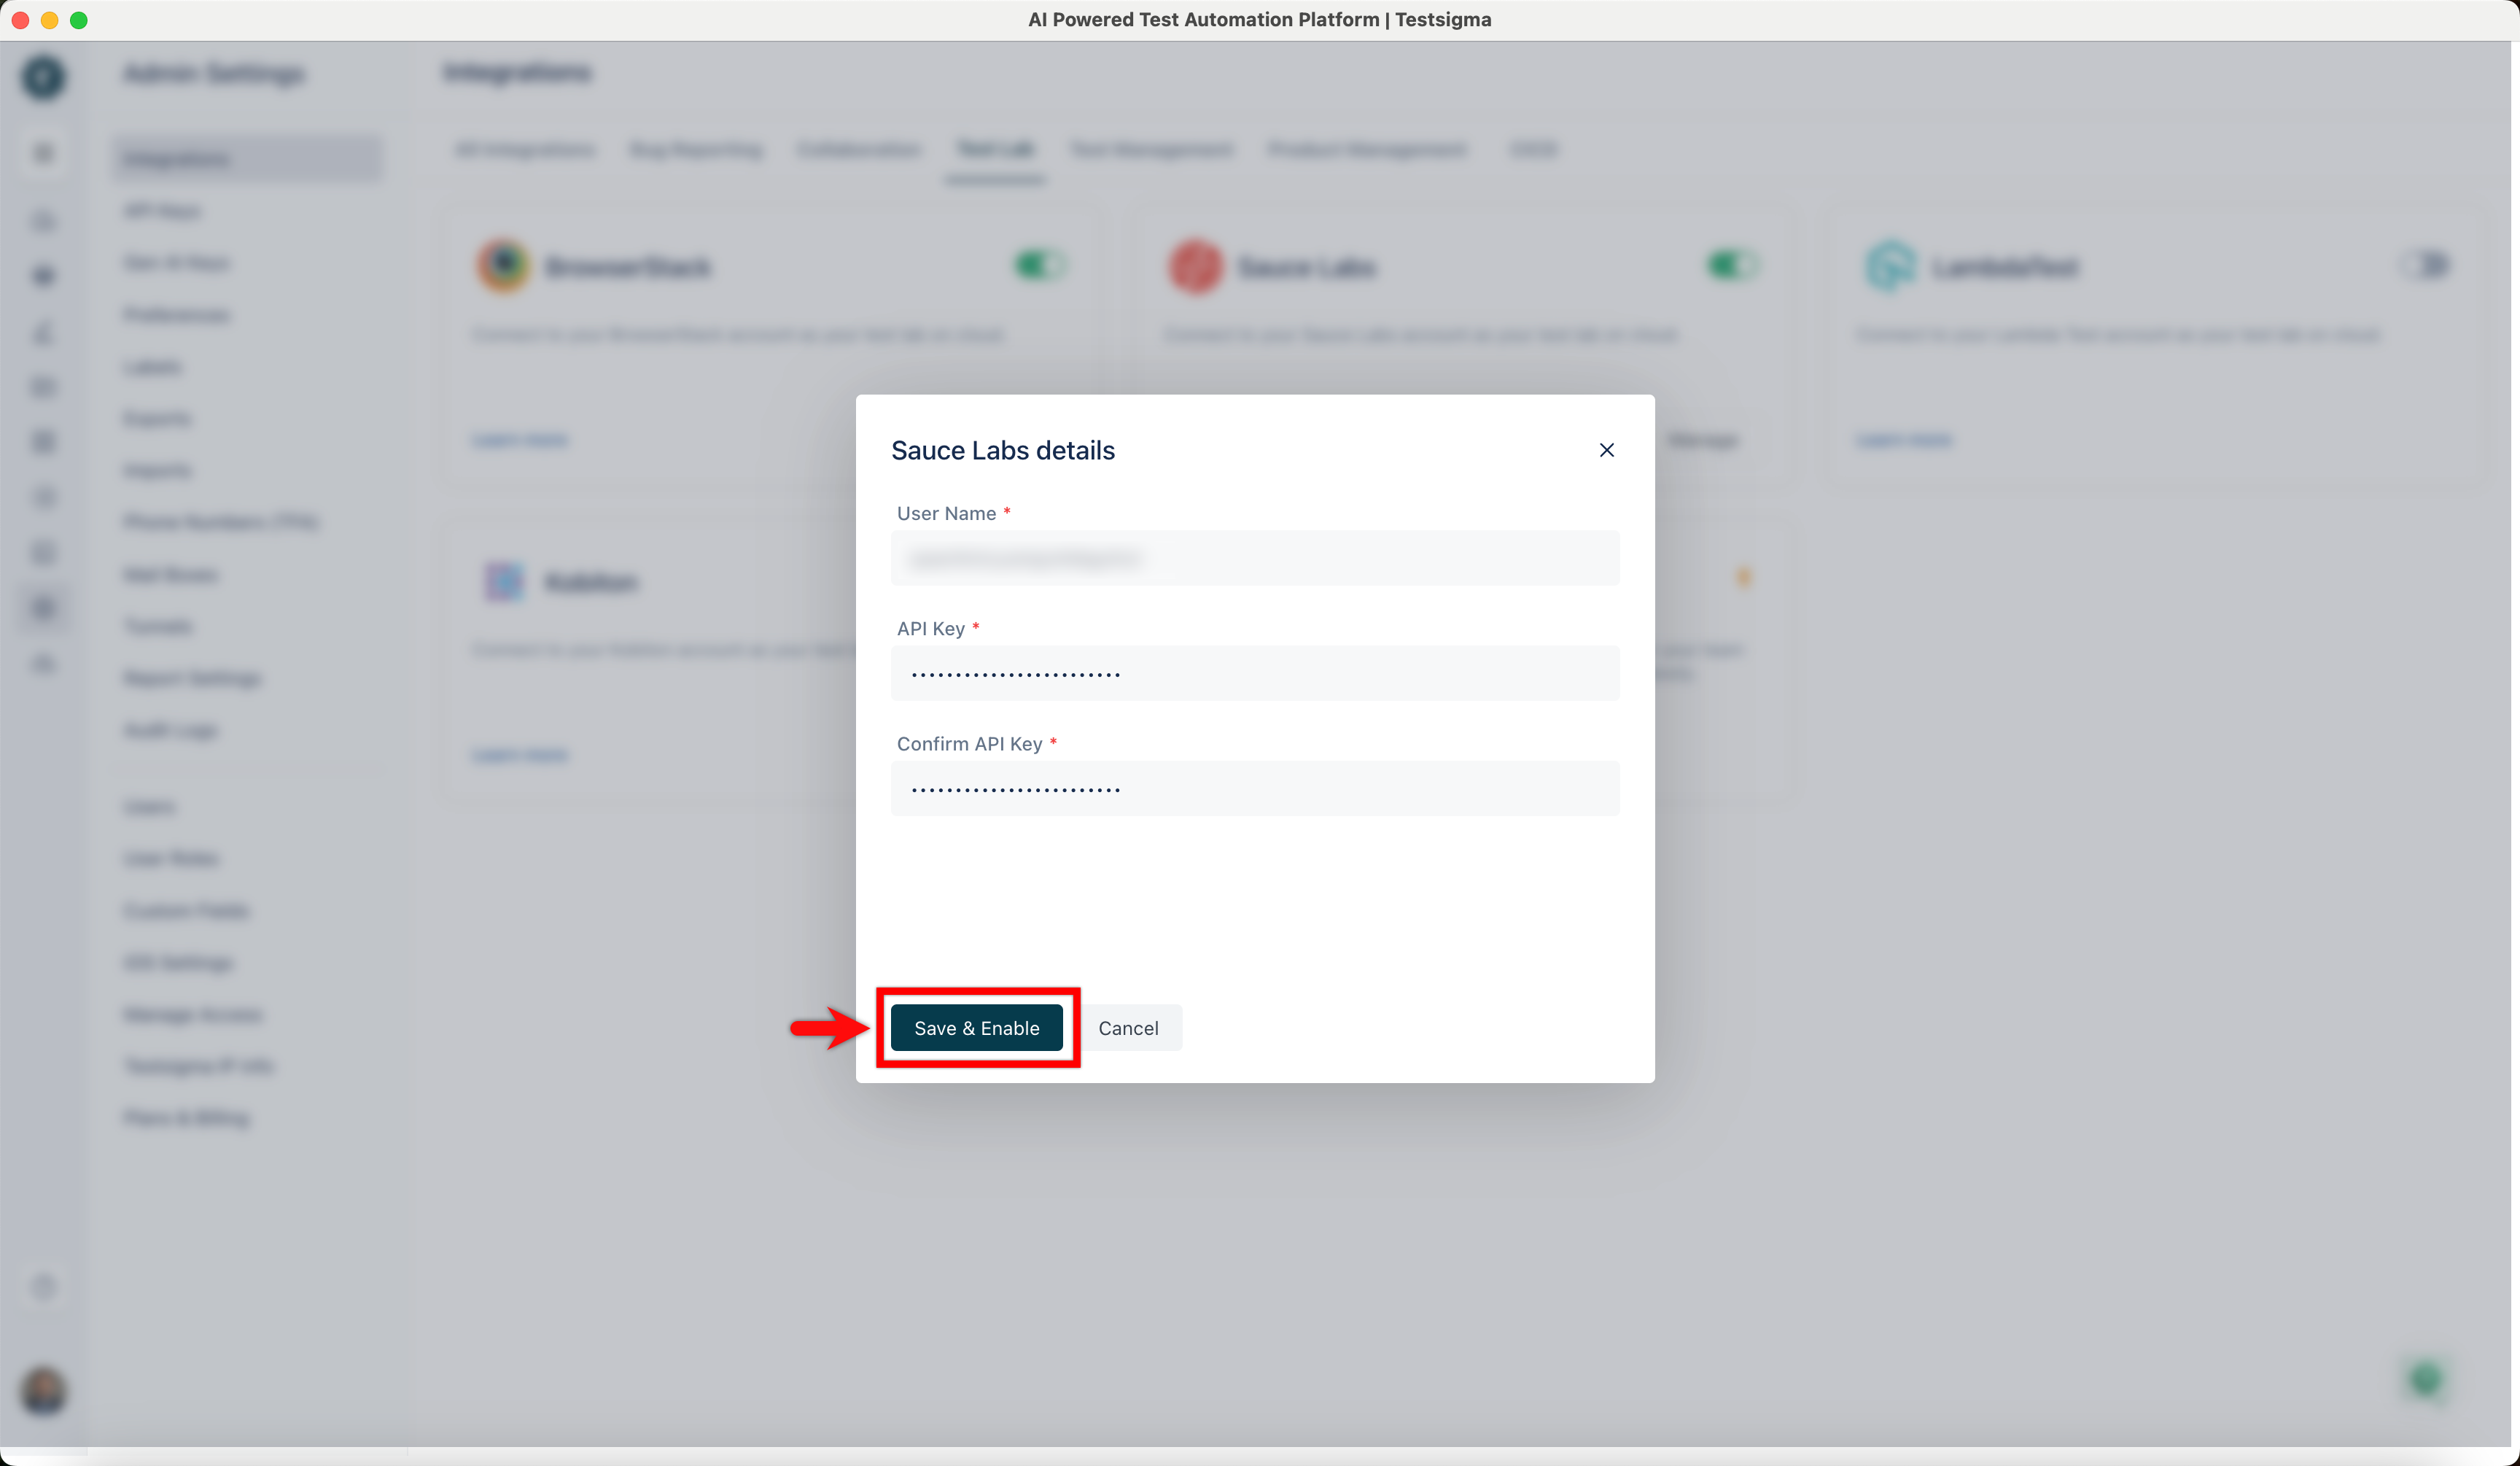
Task: Toggle the LambdaTest integration switch
Action: point(2425,265)
